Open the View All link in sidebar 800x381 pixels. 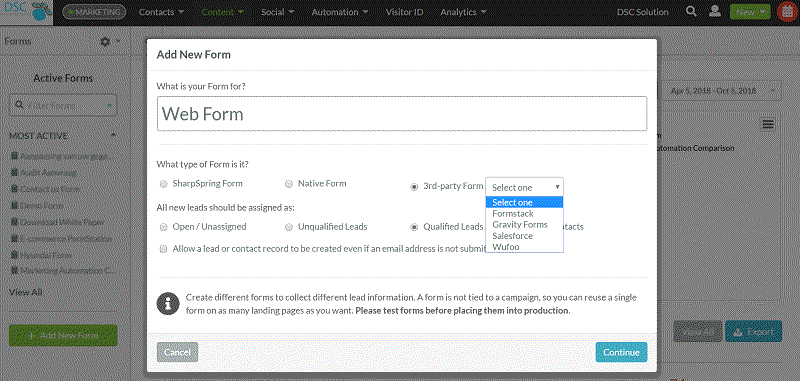click(x=26, y=292)
